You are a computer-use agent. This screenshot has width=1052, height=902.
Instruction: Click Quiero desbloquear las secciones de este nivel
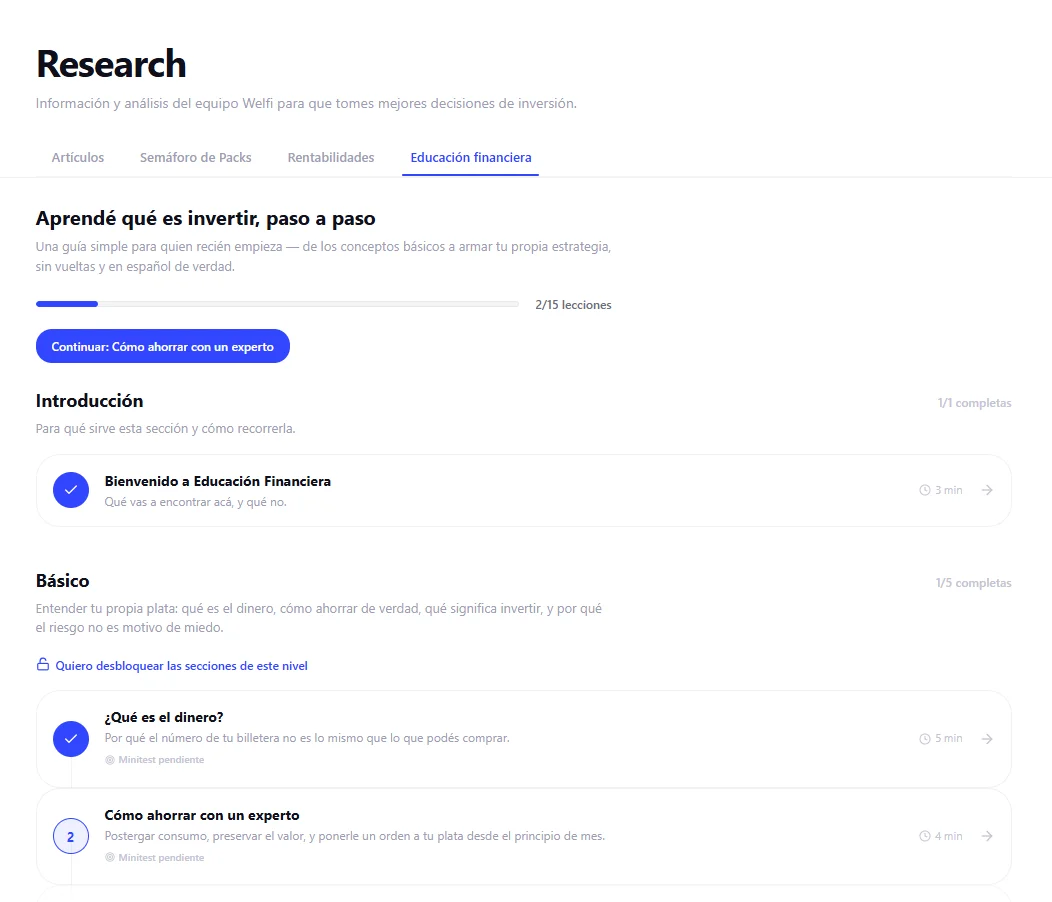coord(181,666)
